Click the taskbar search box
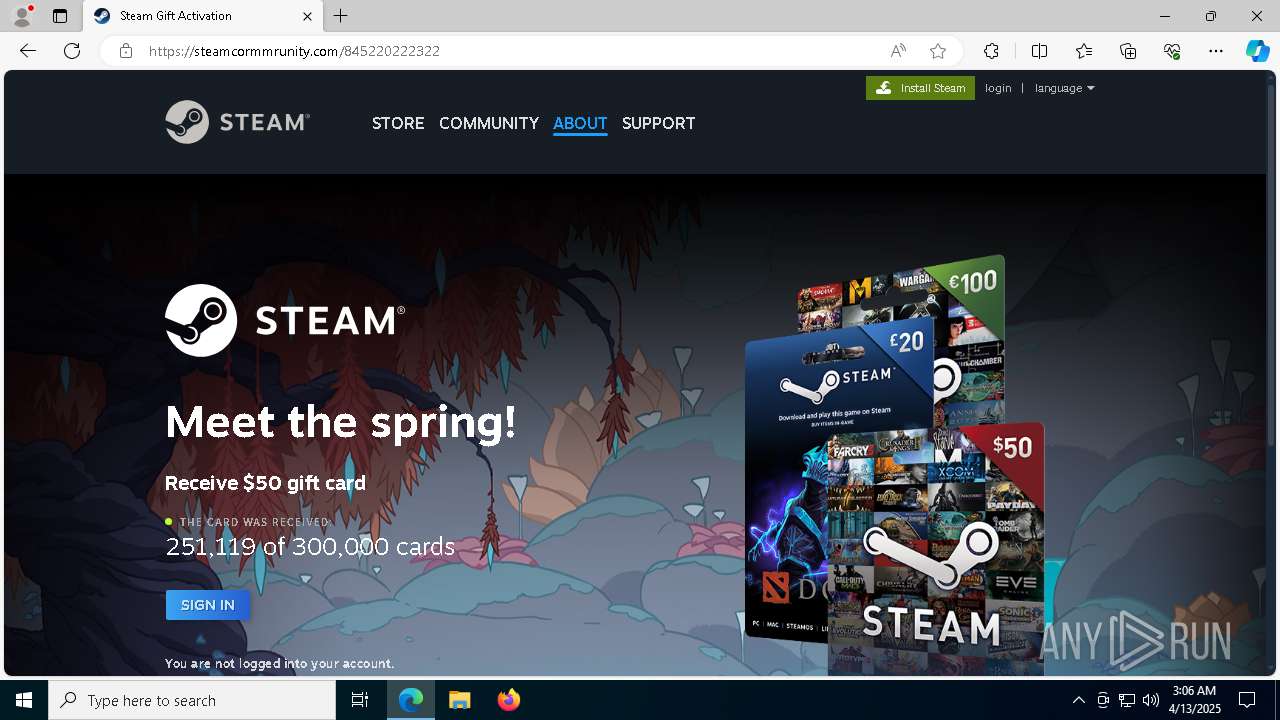1280x720 pixels. click(x=192, y=700)
